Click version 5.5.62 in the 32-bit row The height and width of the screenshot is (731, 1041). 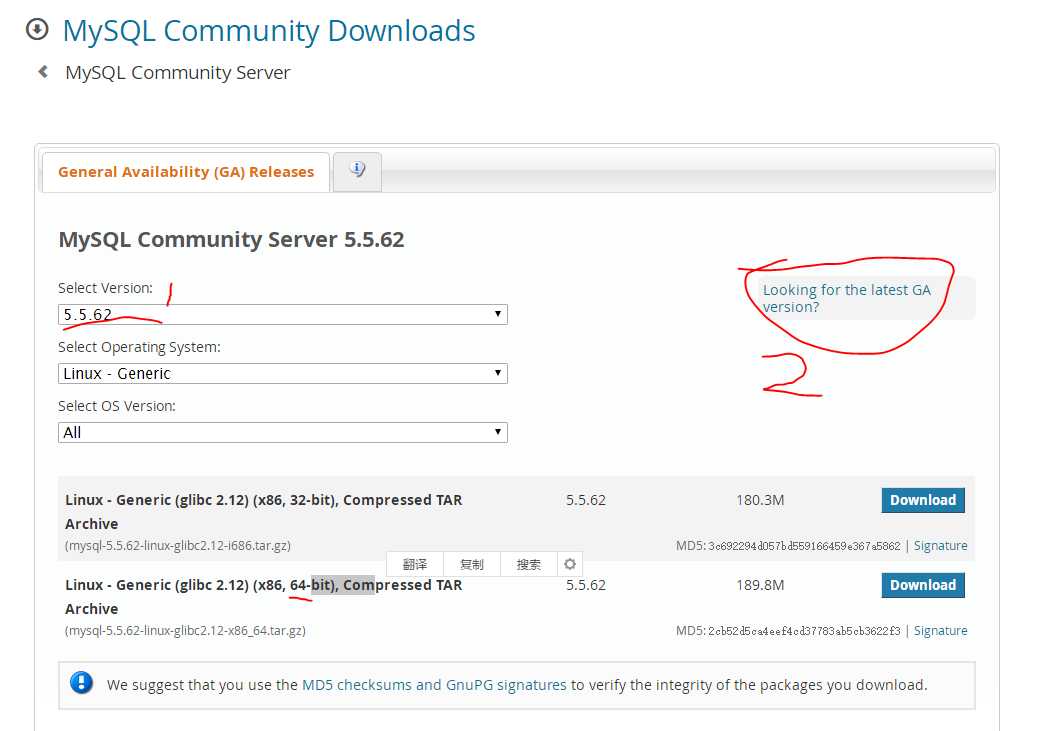pos(586,500)
